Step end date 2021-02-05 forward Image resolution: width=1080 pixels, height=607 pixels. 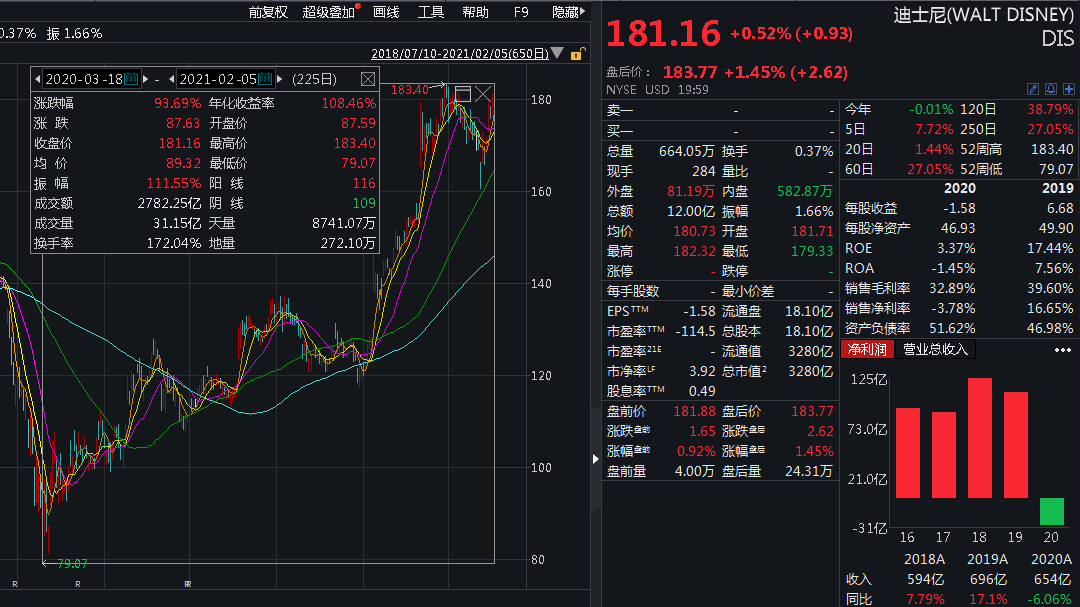click(x=280, y=79)
